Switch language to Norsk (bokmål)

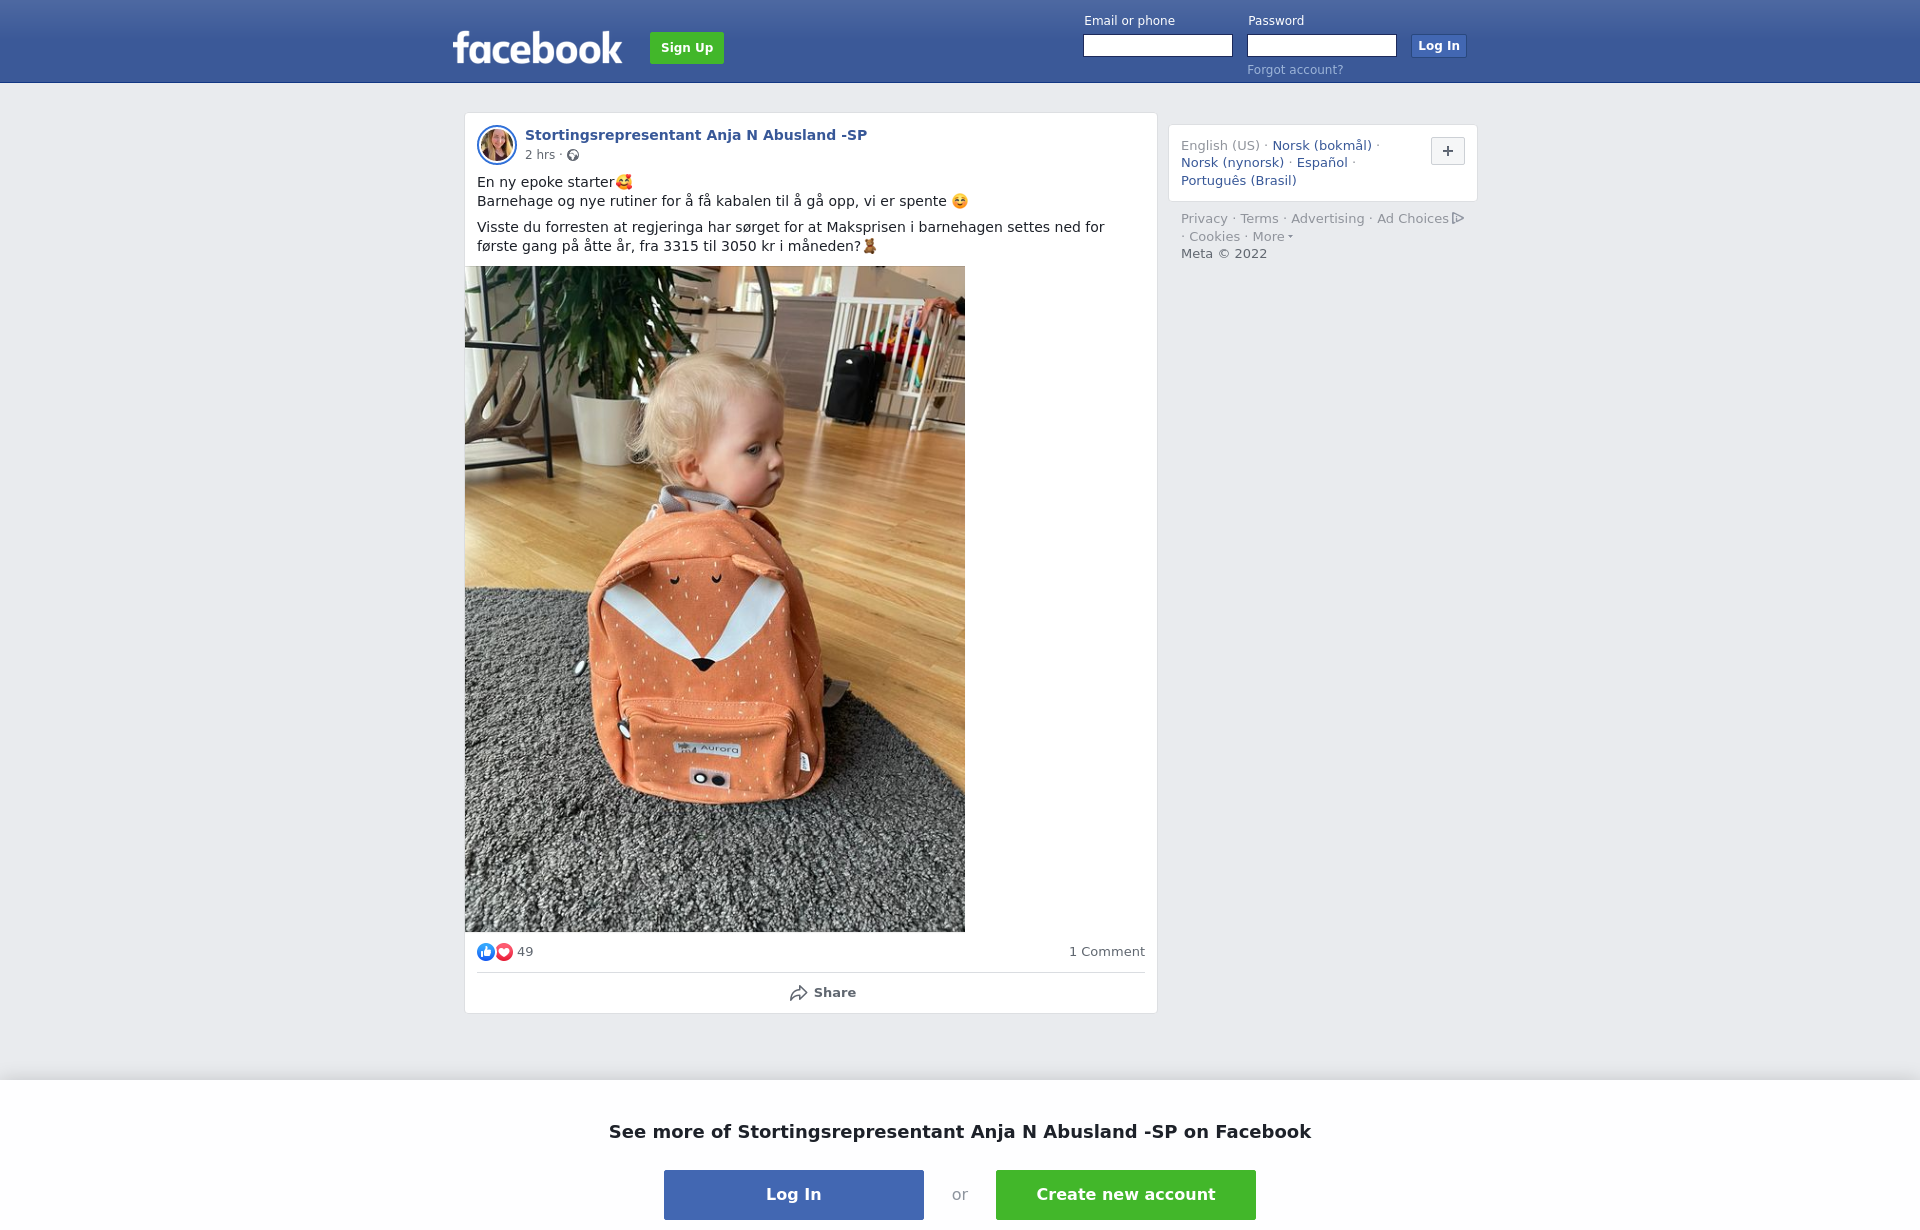click(x=1322, y=146)
